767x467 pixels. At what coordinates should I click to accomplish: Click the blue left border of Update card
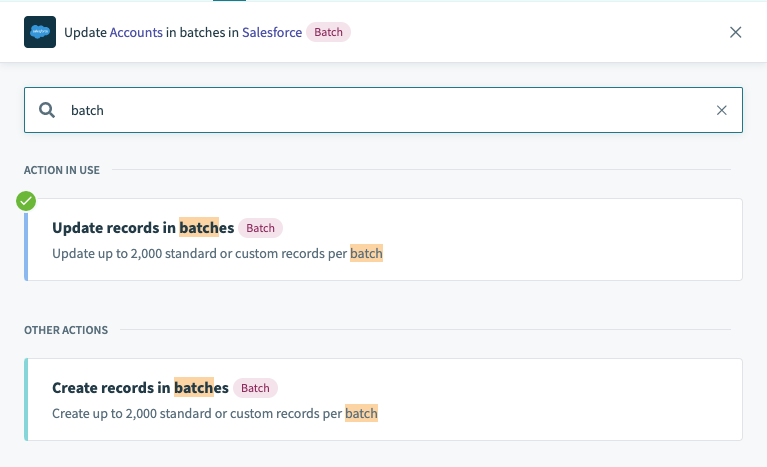(x=27, y=239)
